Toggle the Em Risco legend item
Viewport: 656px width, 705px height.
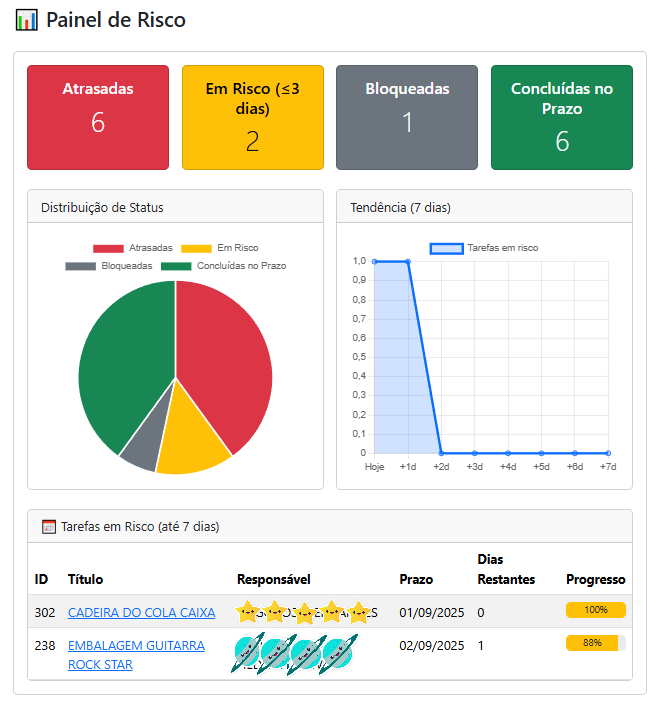click(x=221, y=248)
